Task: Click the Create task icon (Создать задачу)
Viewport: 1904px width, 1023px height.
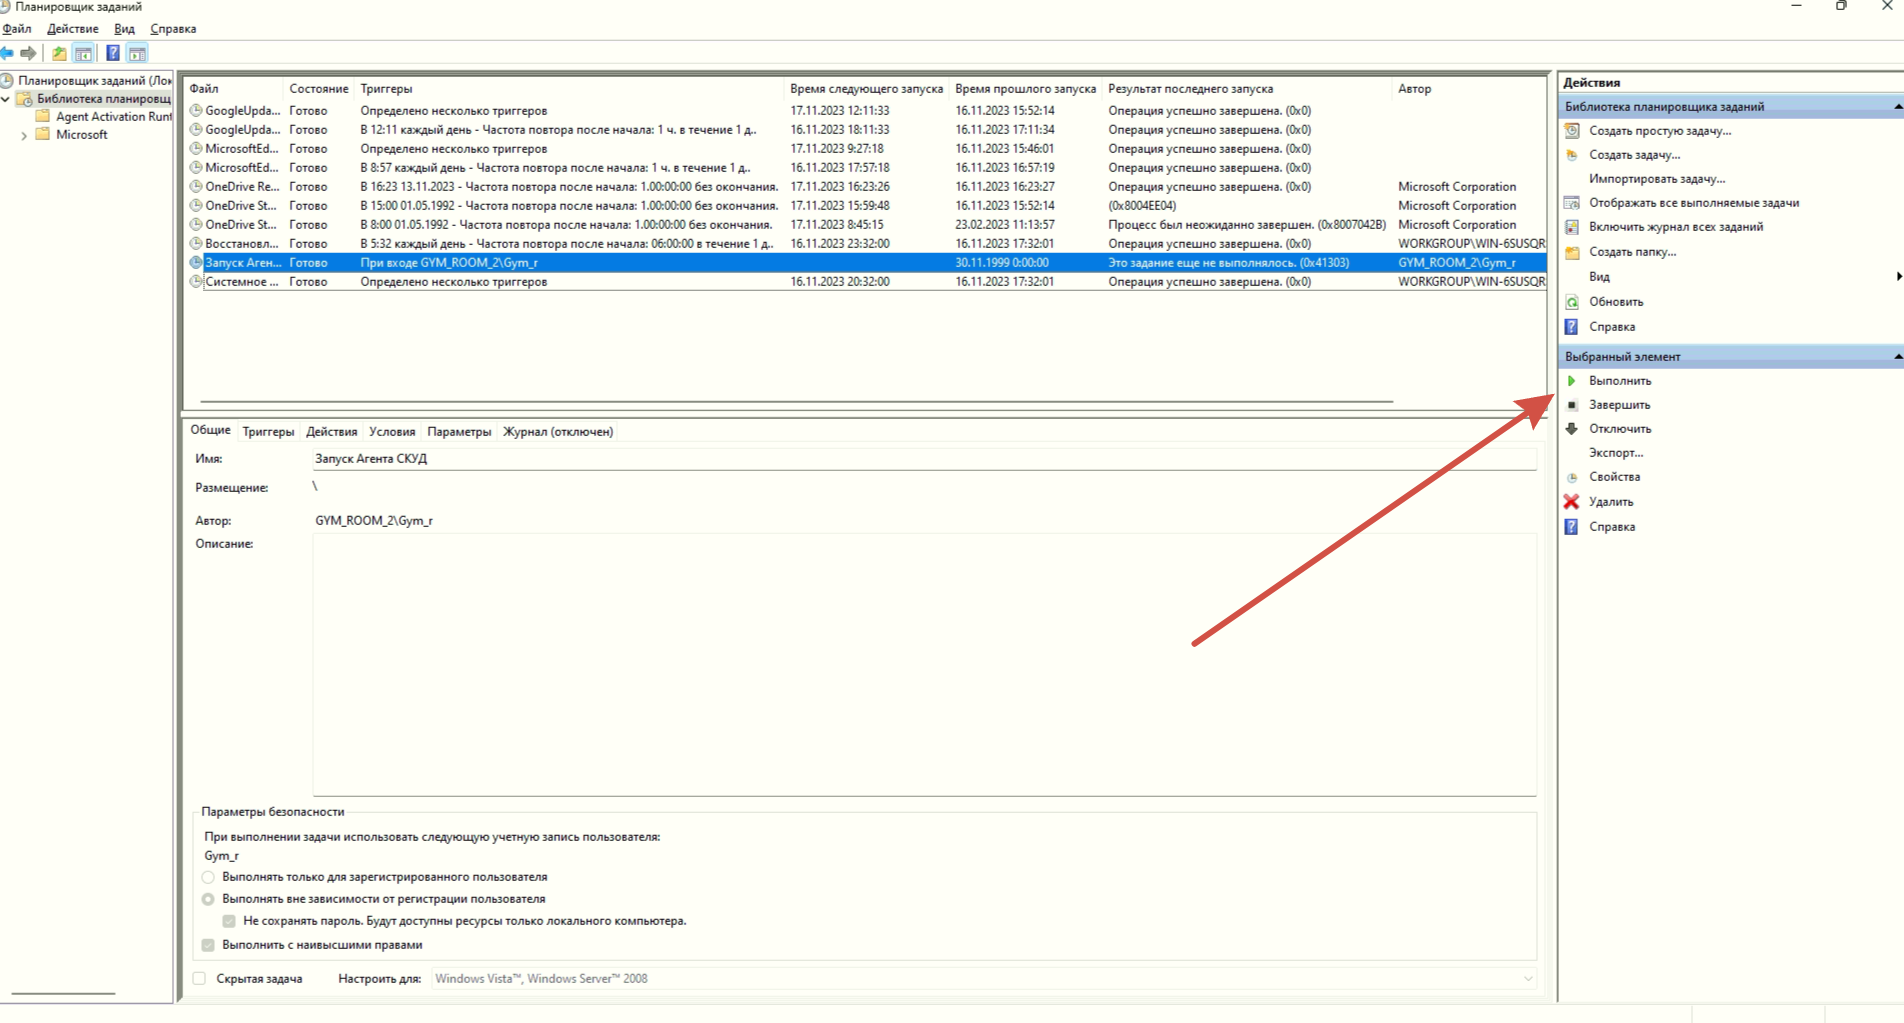Action: pos(1572,155)
